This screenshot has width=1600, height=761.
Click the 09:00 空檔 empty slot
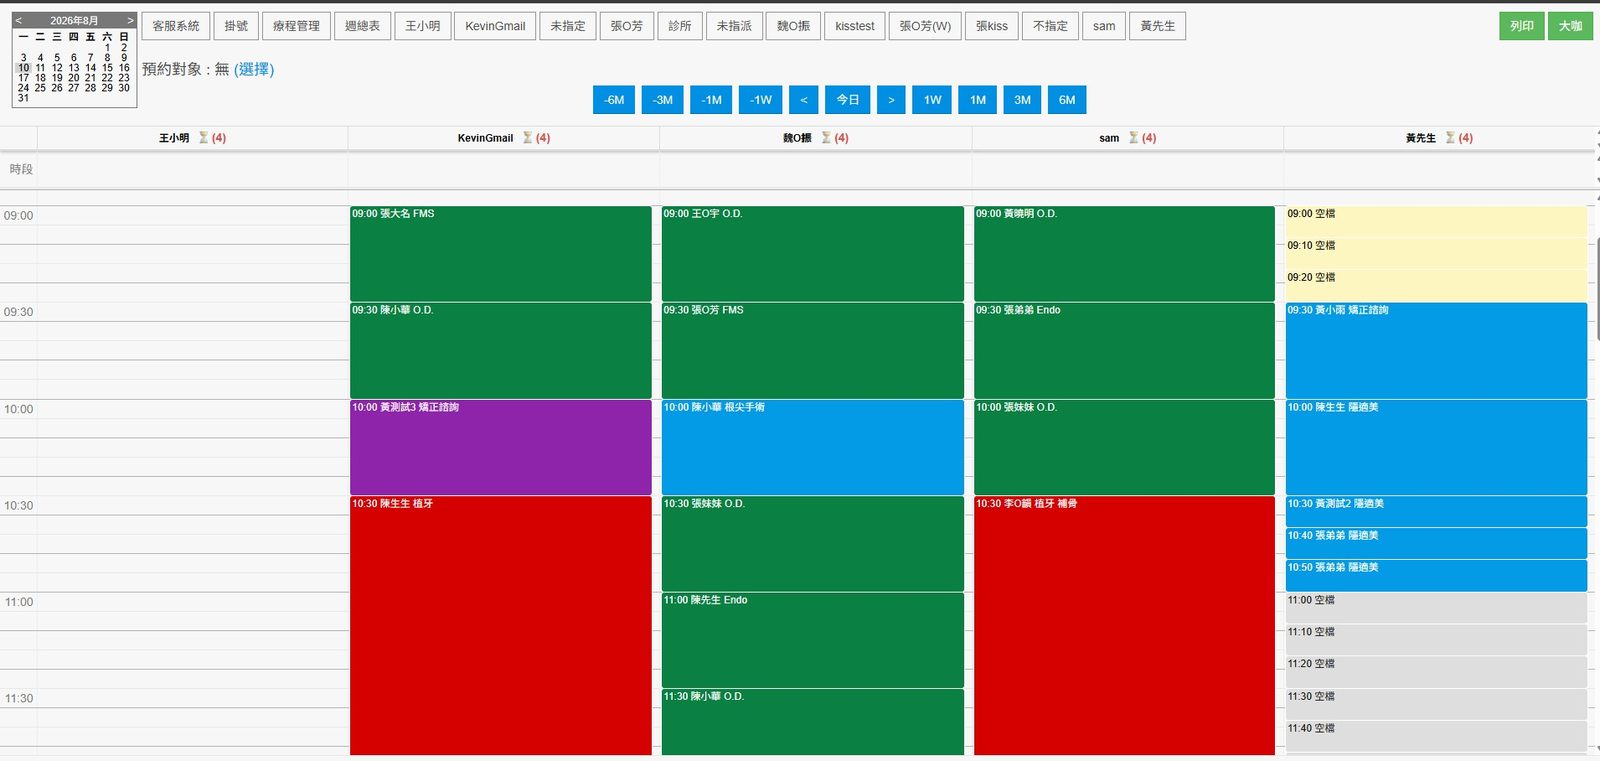(x=1437, y=222)
